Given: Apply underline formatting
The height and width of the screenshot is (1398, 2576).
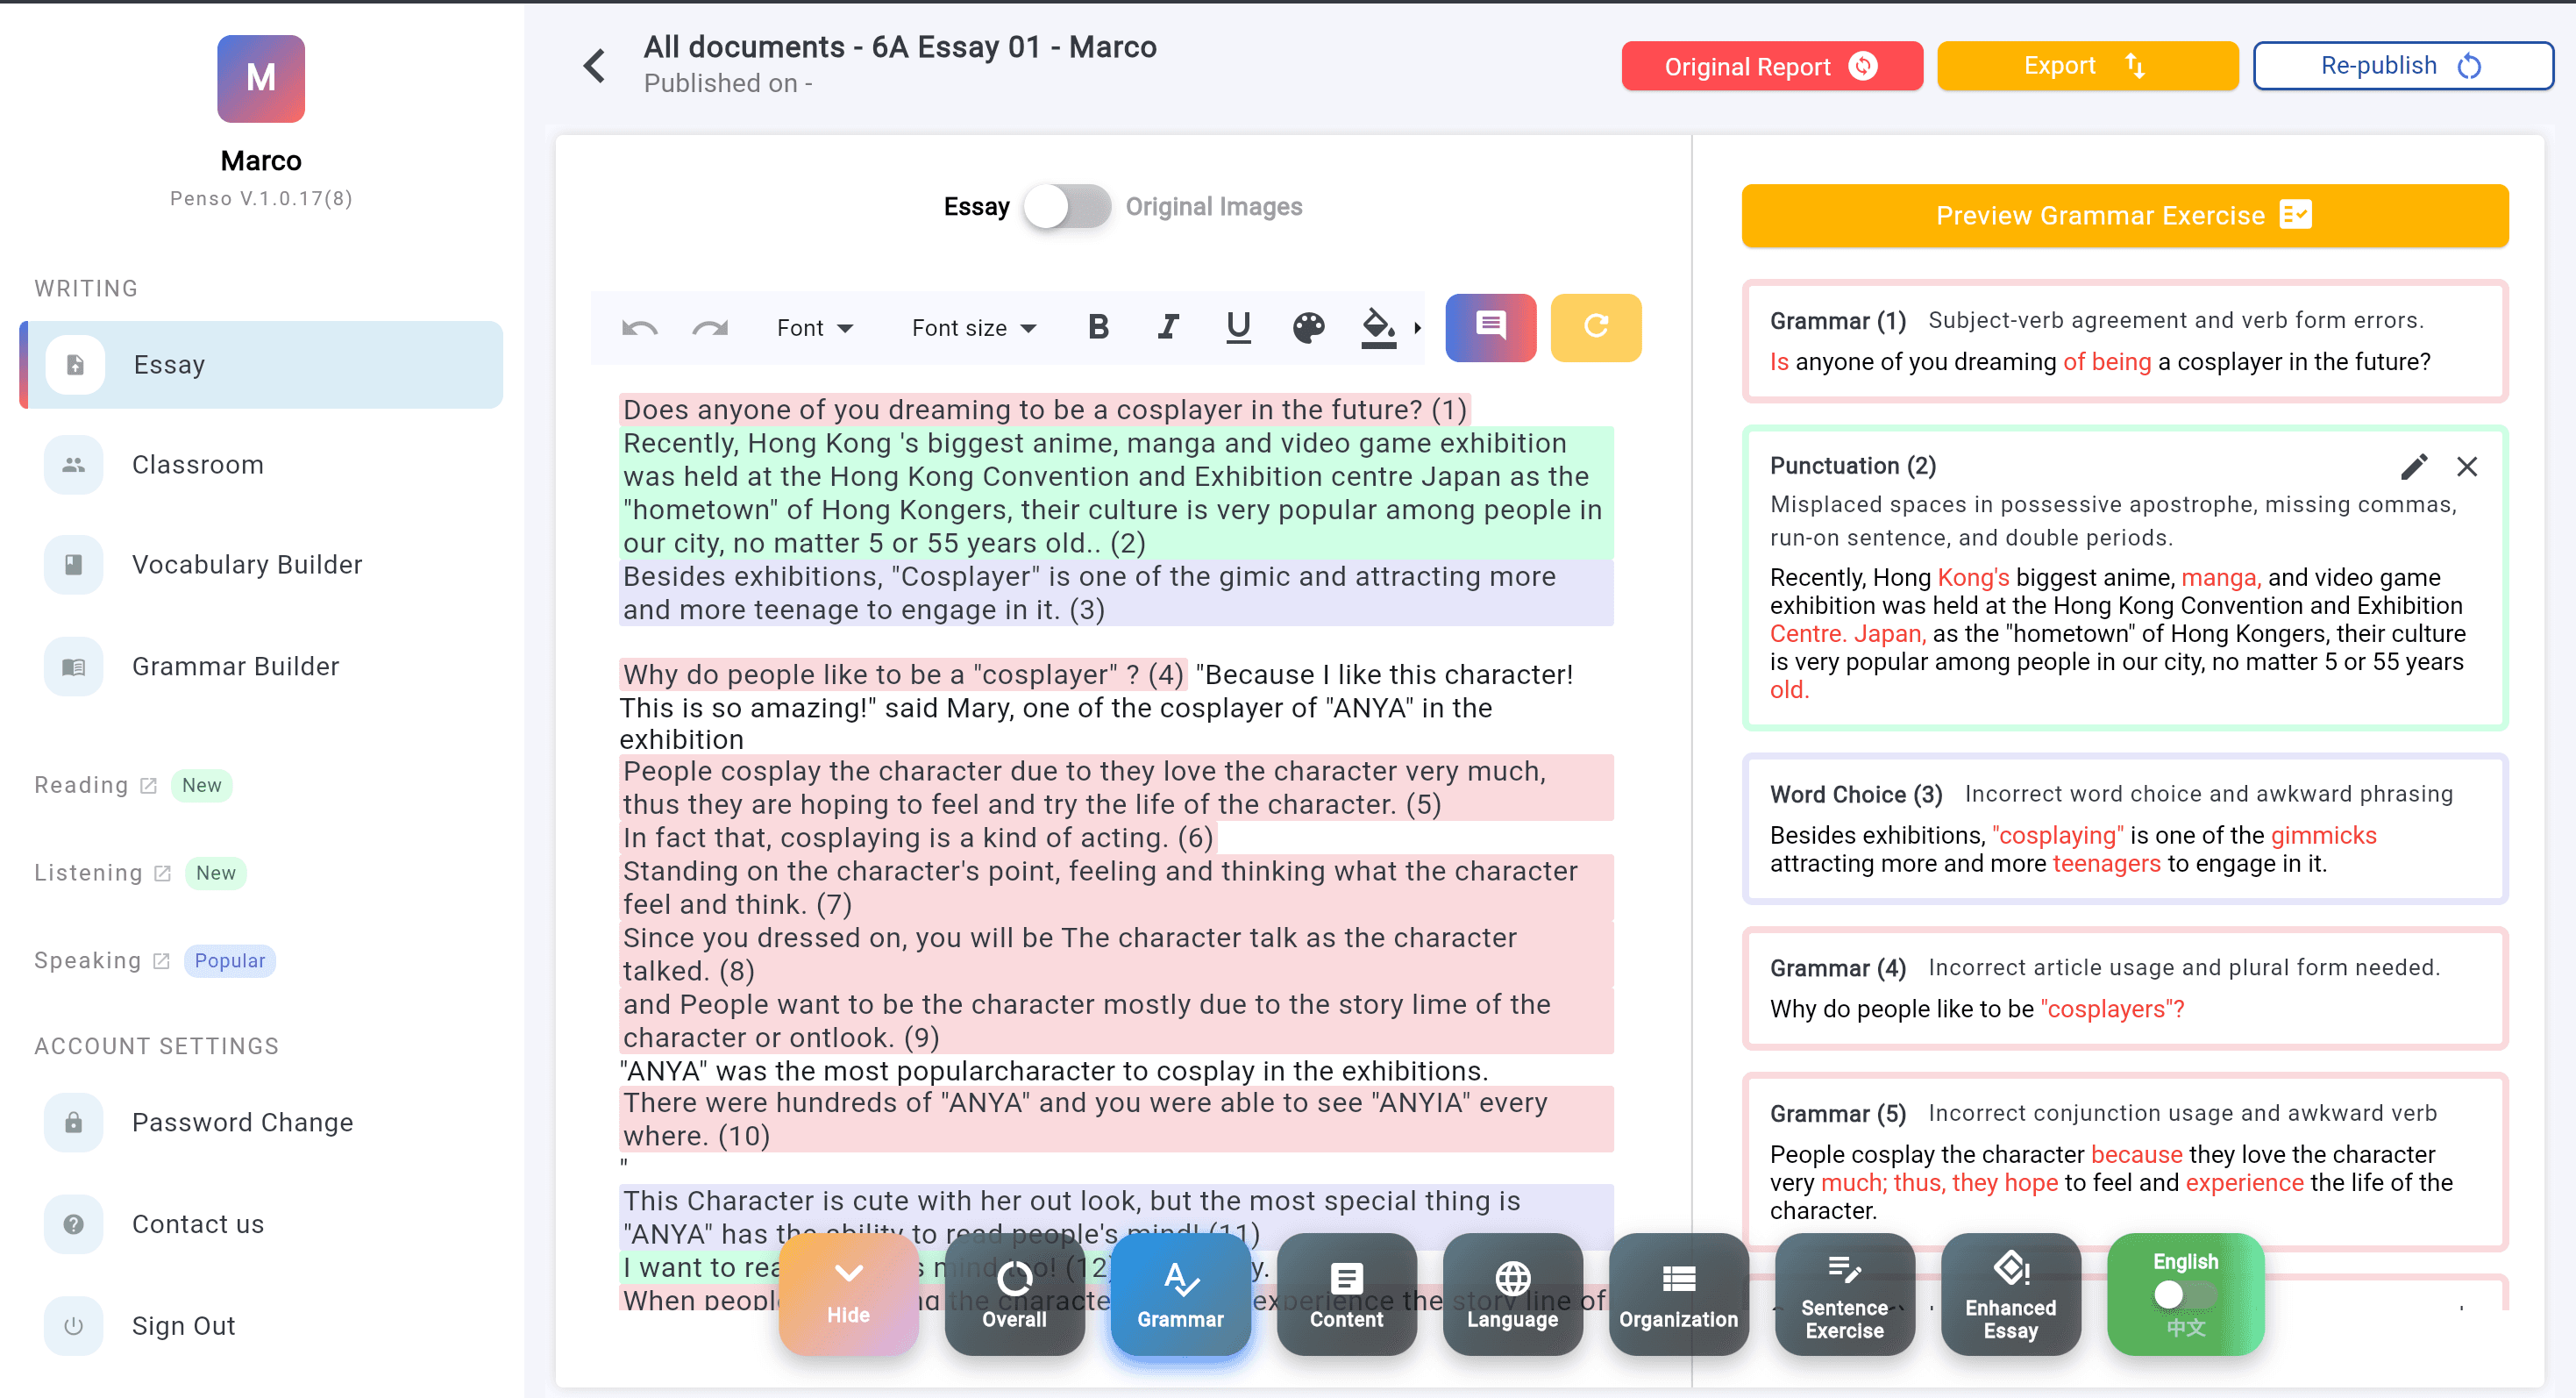Looking at the screenshot, I should (1238, 327).
